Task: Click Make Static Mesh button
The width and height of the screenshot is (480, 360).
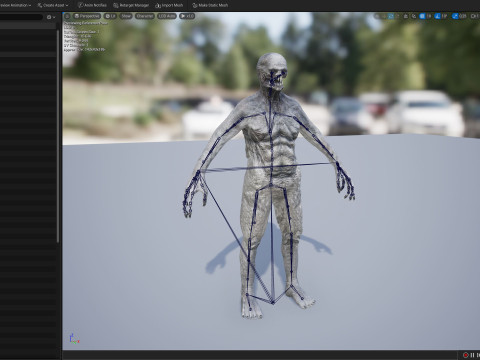Action: 210,5
